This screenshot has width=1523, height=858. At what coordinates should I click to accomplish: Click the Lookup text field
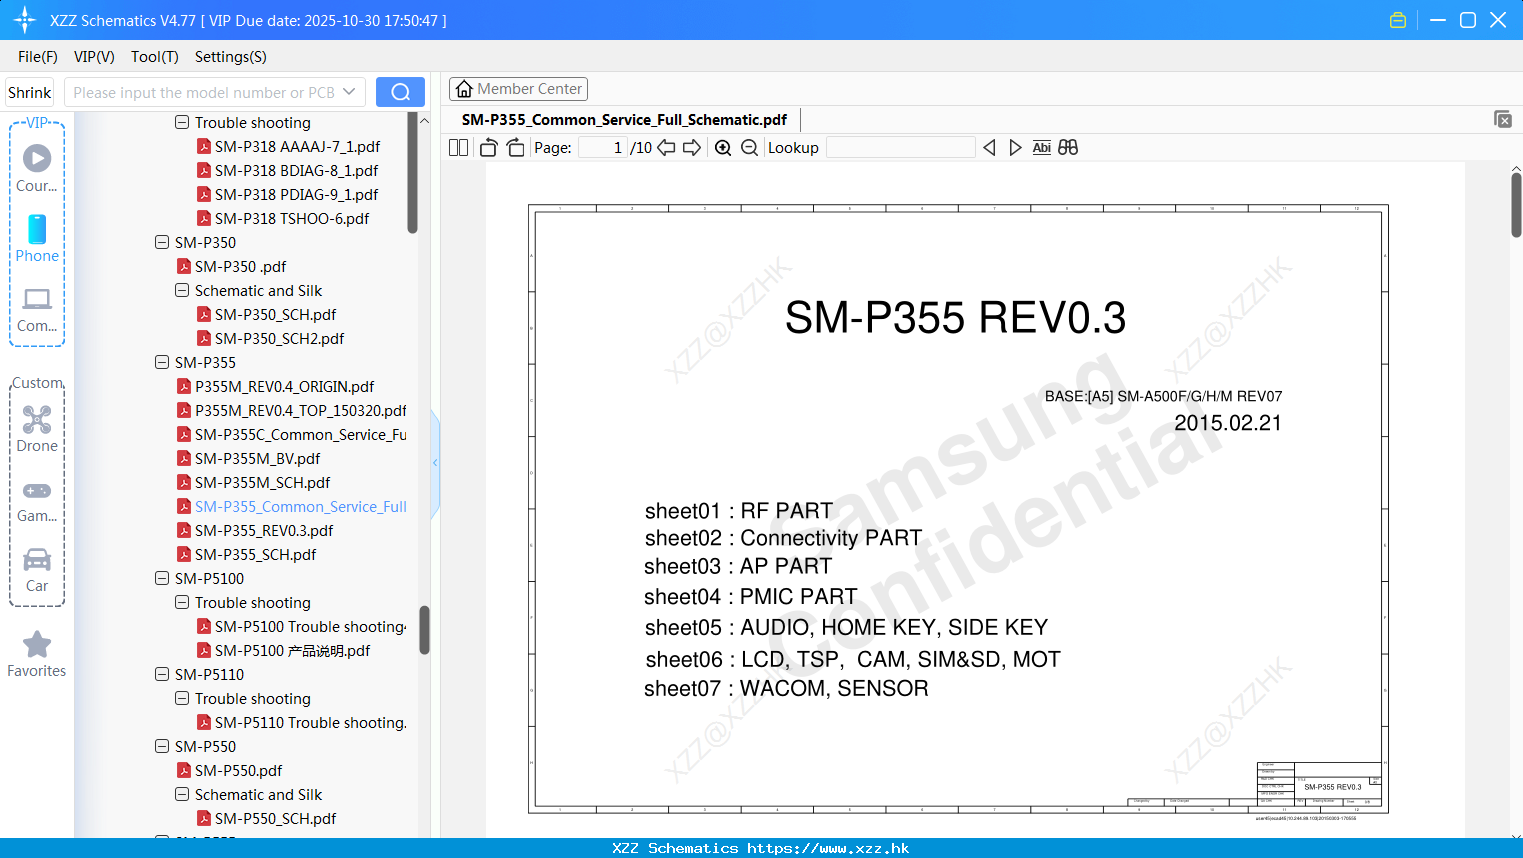900,148
